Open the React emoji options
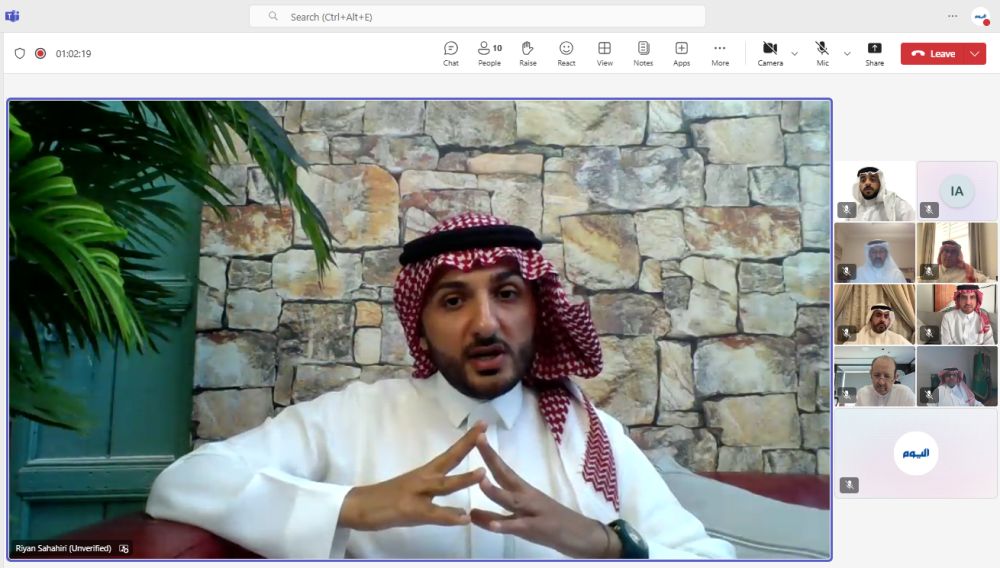The width and height of the screenshot is (1000, 568). (x=566, y=53)
